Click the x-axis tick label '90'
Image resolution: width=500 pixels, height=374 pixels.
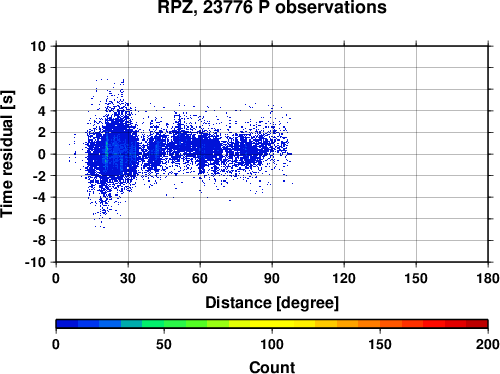pos(272,278)
